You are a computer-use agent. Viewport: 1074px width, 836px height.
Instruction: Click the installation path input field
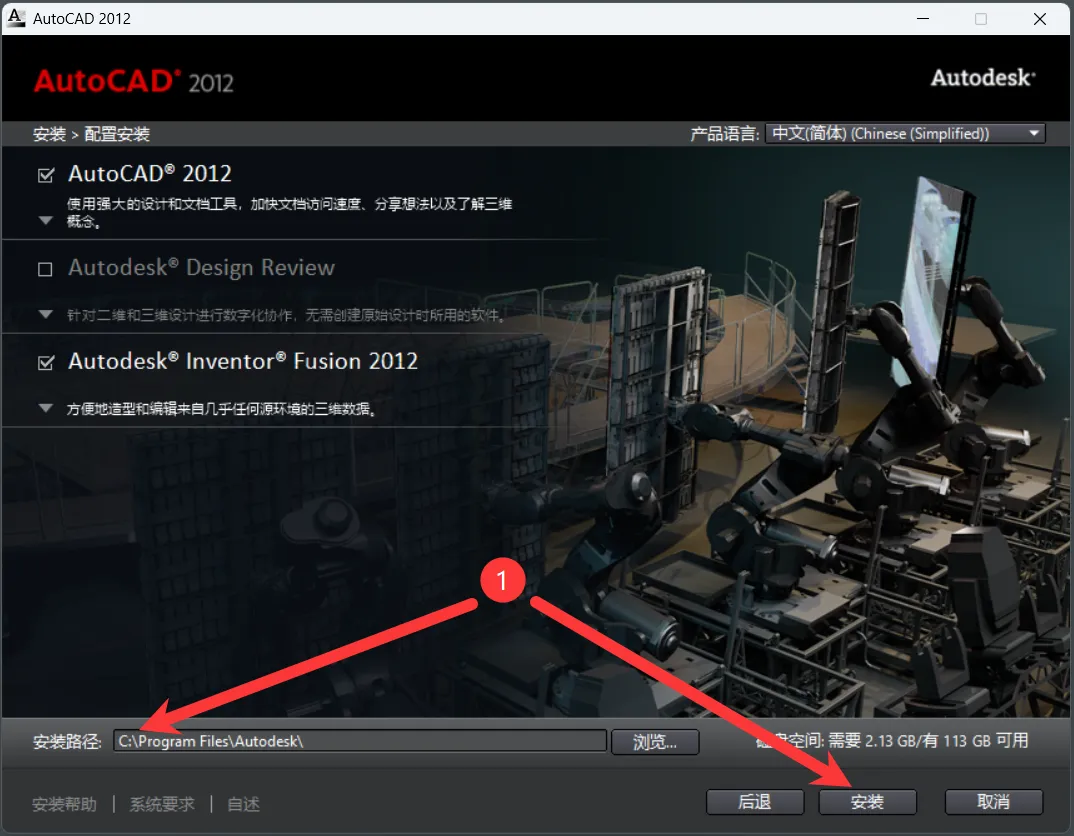pyautogui.click(x=360, y=741)
